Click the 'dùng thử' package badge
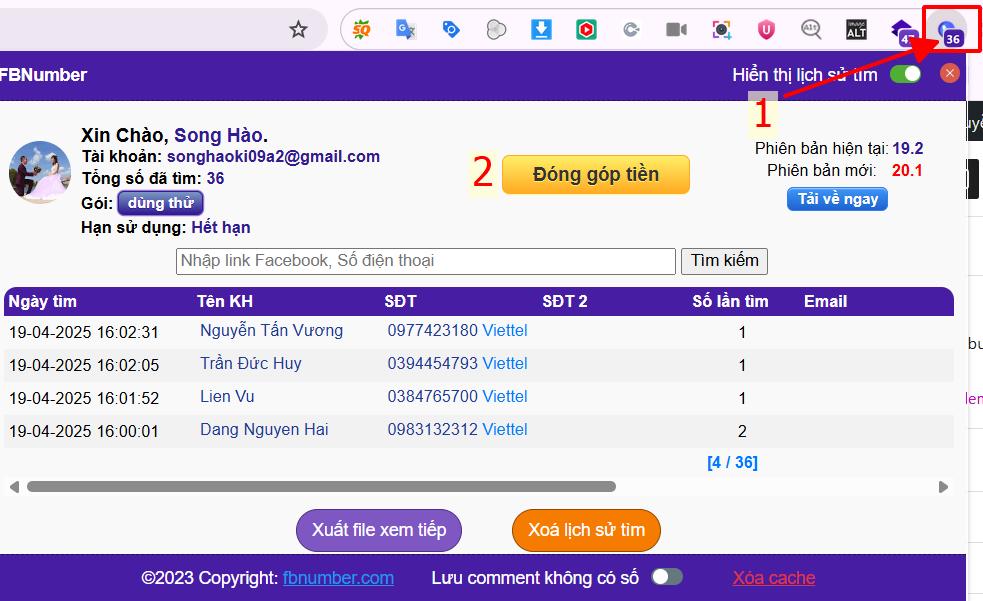Screen dimensions: 983x601 pos(160,203)
